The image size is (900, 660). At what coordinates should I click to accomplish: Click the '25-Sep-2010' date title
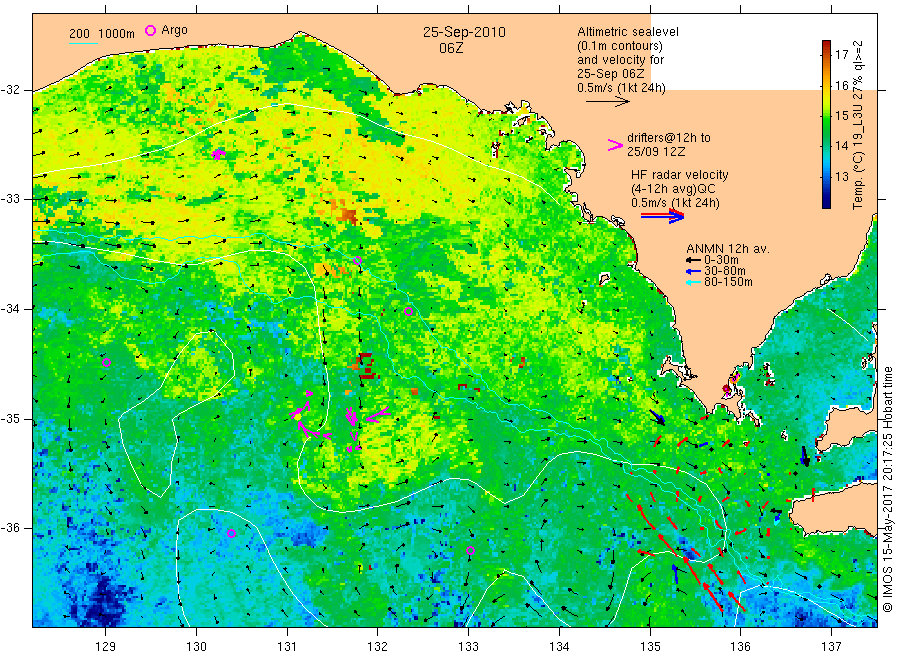[x=464, y=32]
